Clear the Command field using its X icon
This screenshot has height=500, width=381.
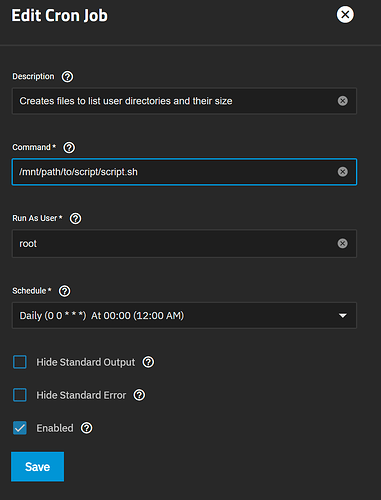(342, 172)
